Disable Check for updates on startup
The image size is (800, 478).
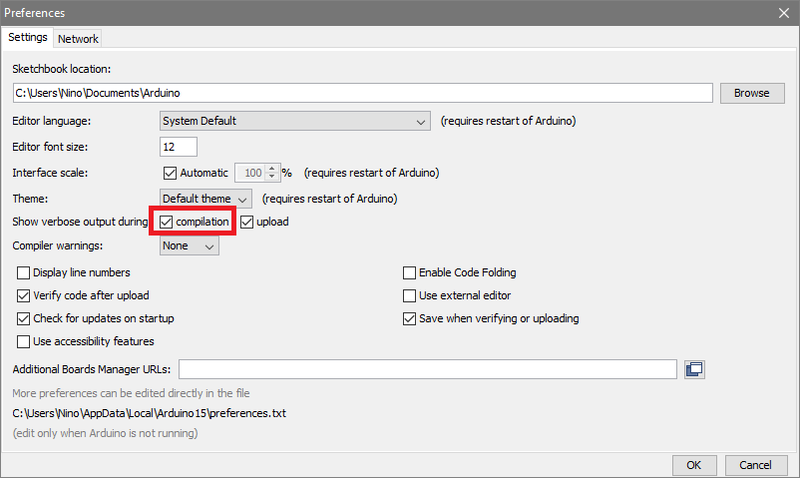tap(24, 319)
